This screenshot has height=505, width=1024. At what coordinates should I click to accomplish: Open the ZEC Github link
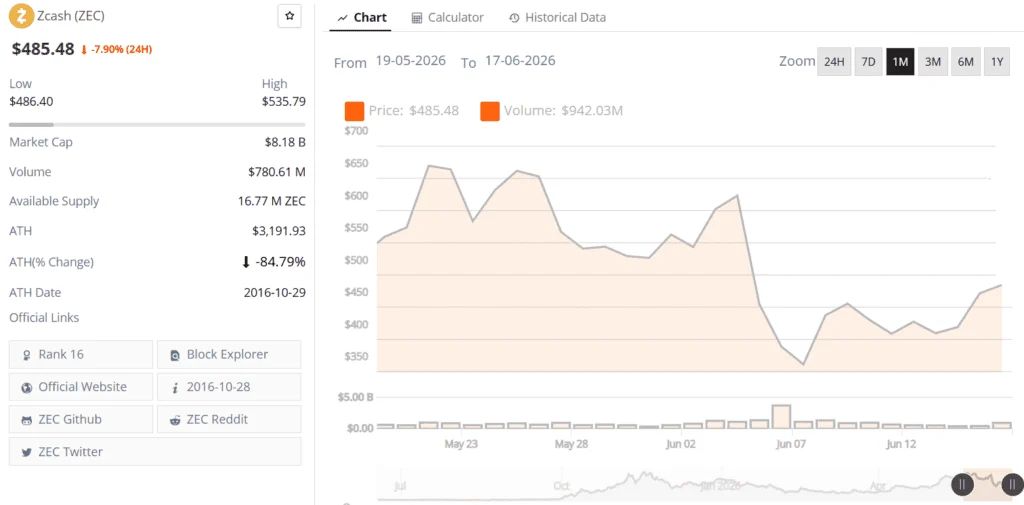[x=81, y=419]
